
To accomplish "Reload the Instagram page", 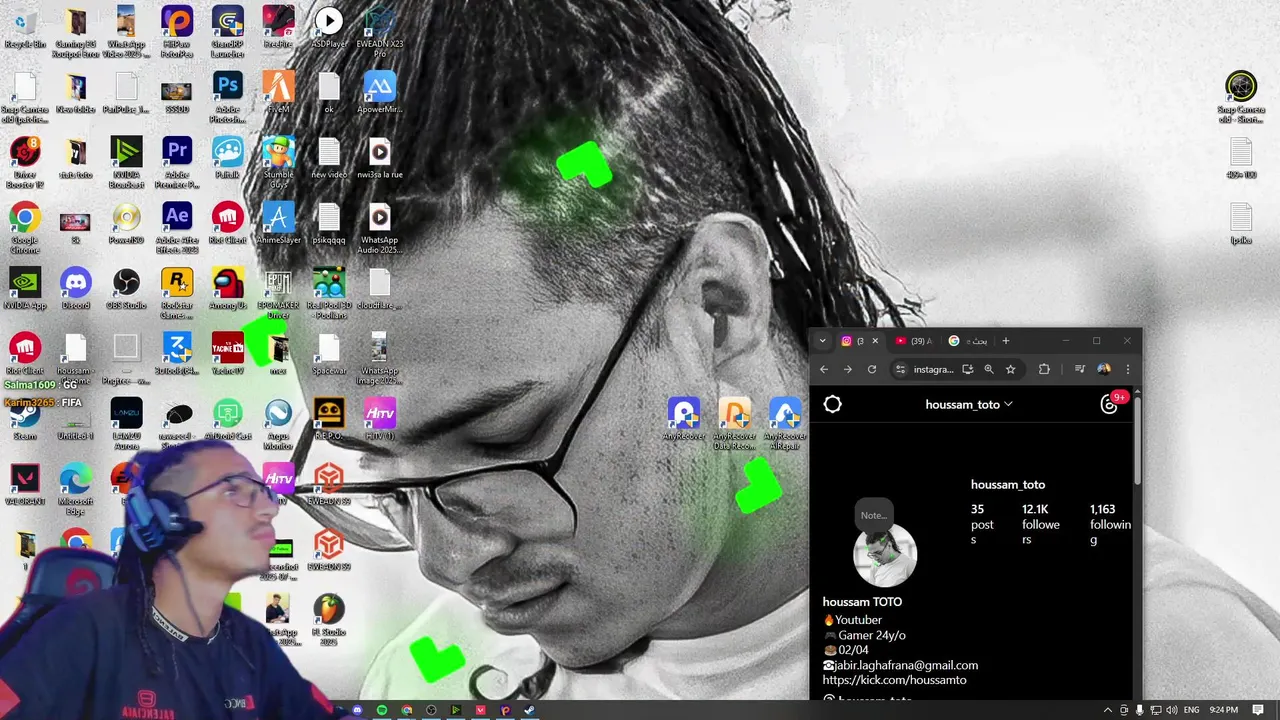I will pos(872,369).
